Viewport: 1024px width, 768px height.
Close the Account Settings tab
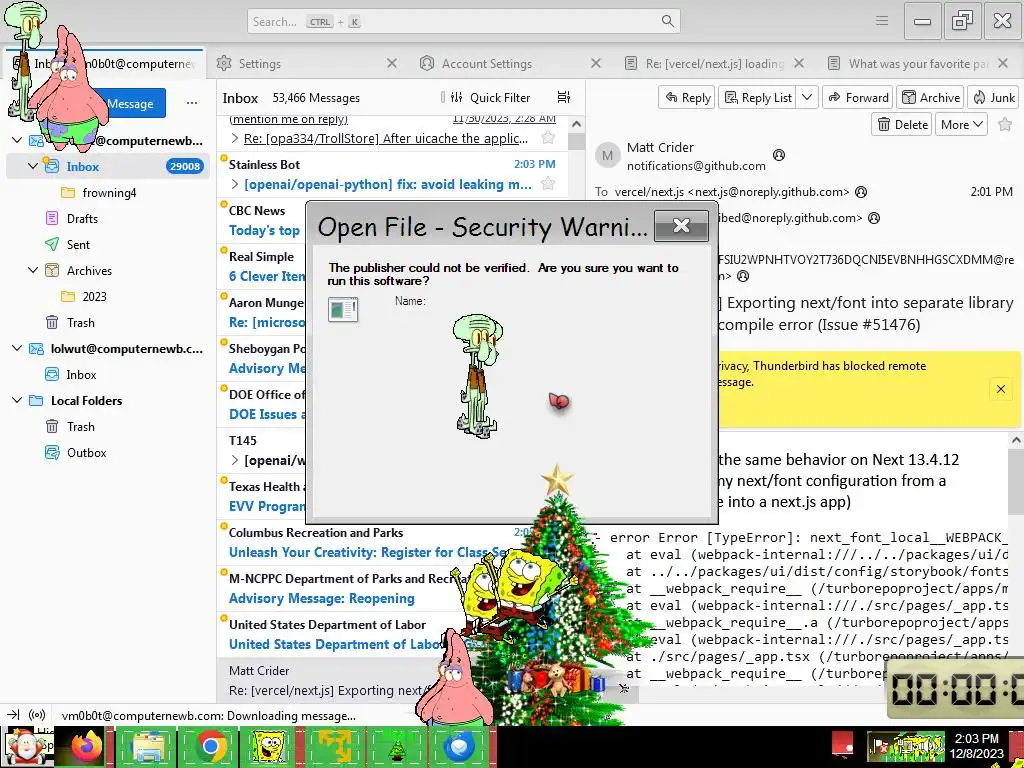click(596, 63)
